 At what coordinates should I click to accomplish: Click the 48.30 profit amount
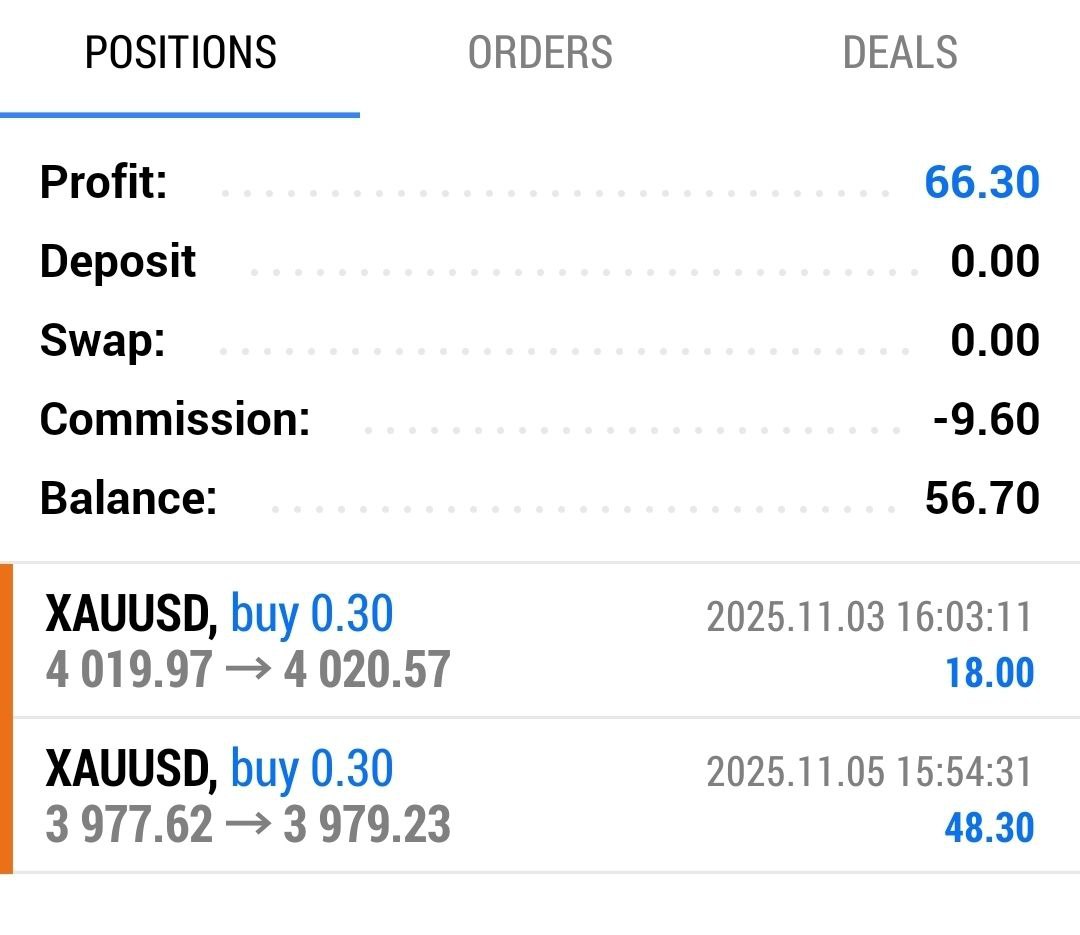tap(988, 828)
